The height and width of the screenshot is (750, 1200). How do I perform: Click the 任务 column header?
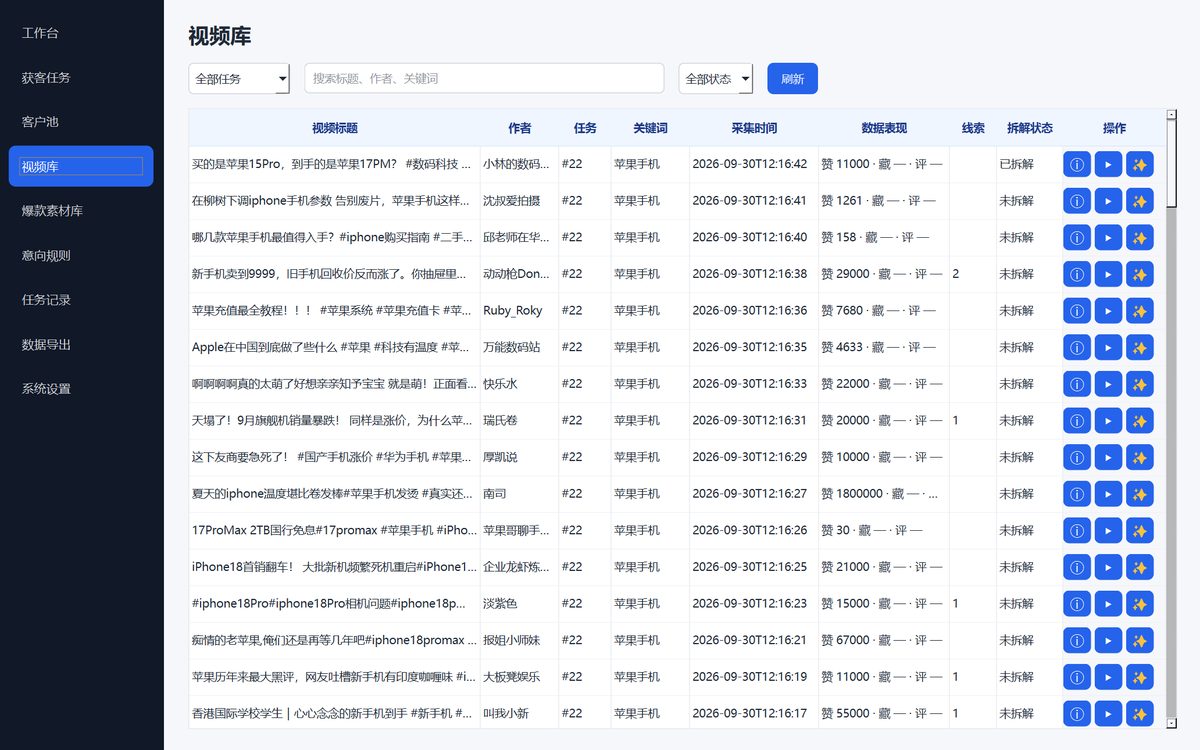[585, 128]
